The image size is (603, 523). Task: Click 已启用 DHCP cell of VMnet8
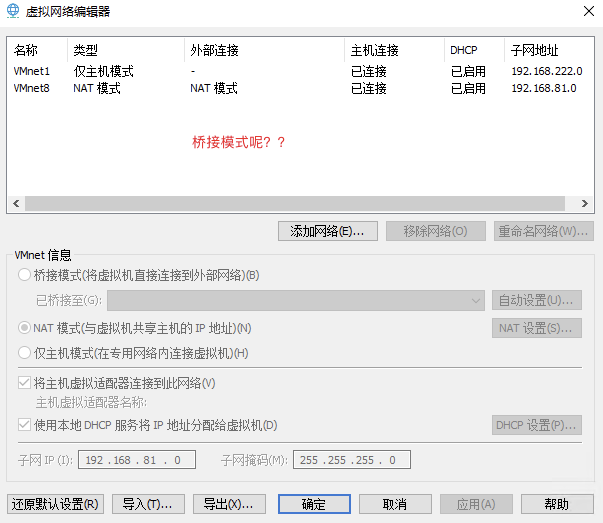468,88
